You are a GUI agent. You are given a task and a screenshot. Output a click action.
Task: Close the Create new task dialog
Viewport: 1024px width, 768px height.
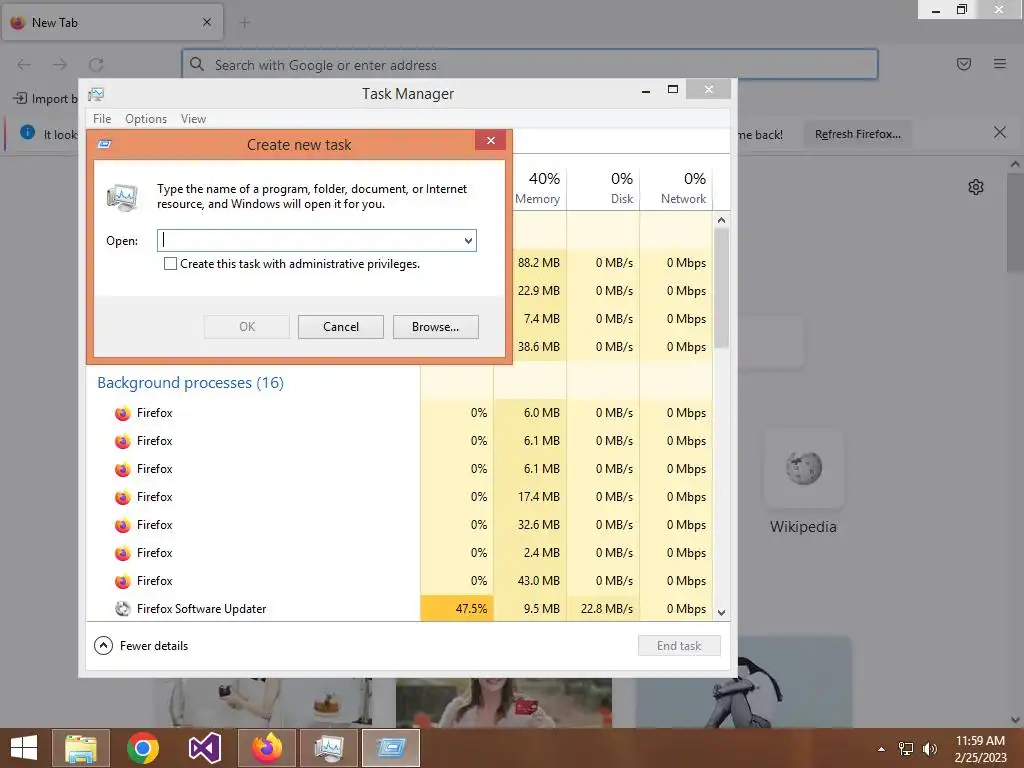pyautogui.click(x=491, y=140)
